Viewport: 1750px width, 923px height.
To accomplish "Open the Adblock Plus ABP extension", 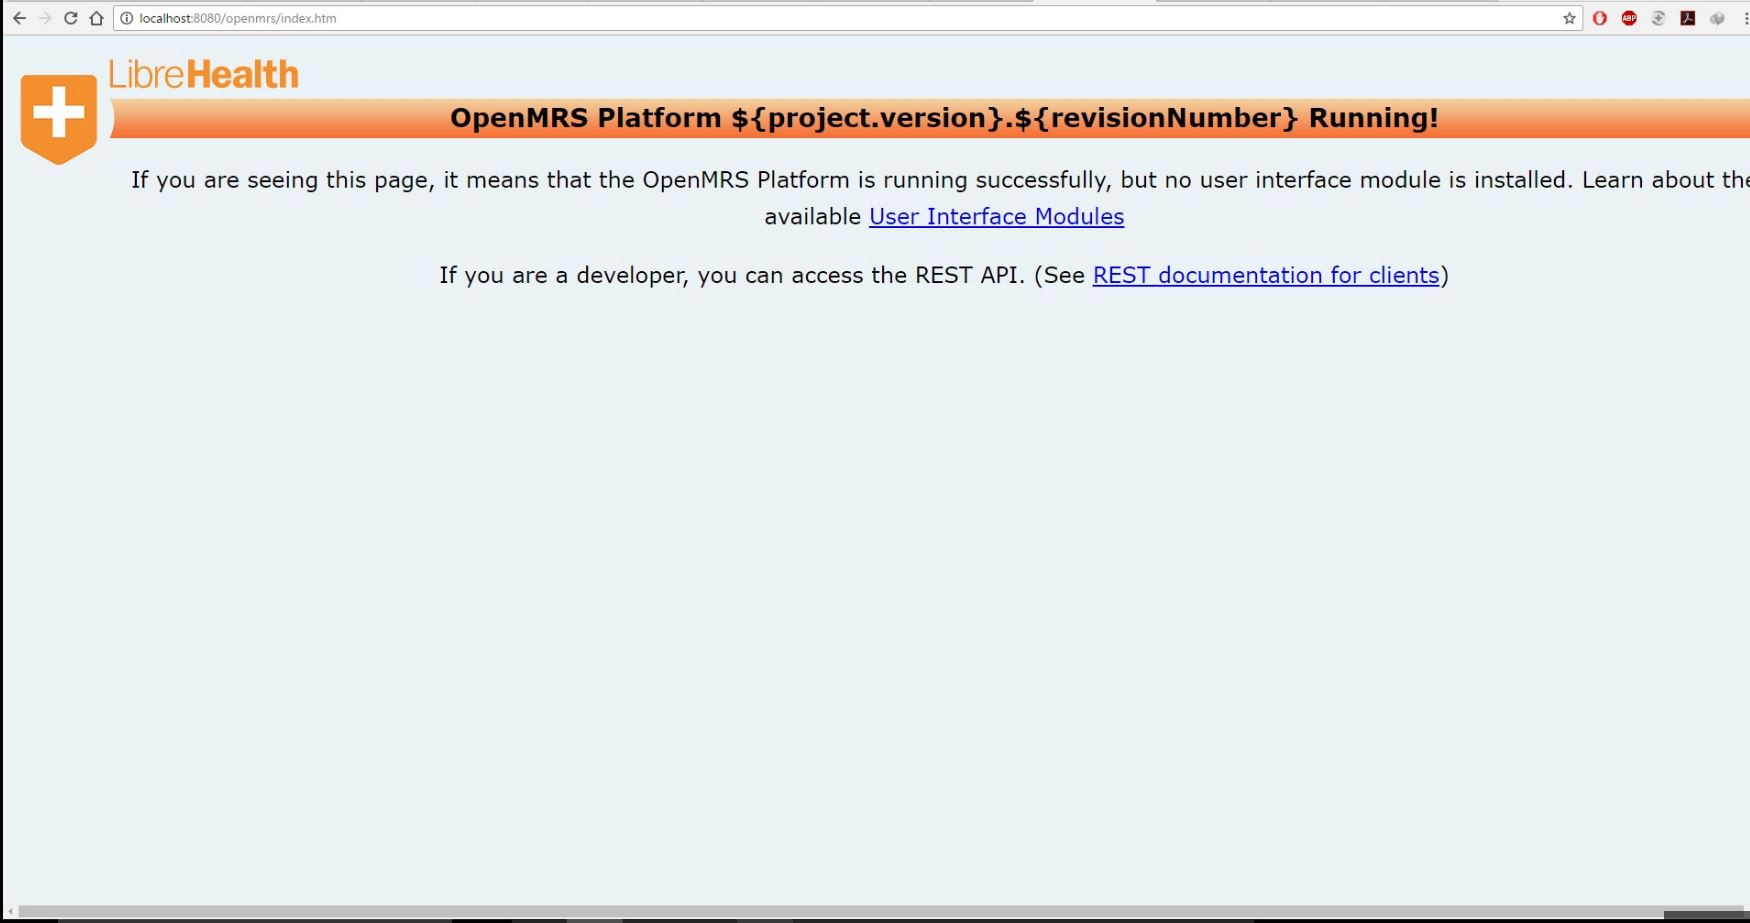I will click(x=1629, y=18).
